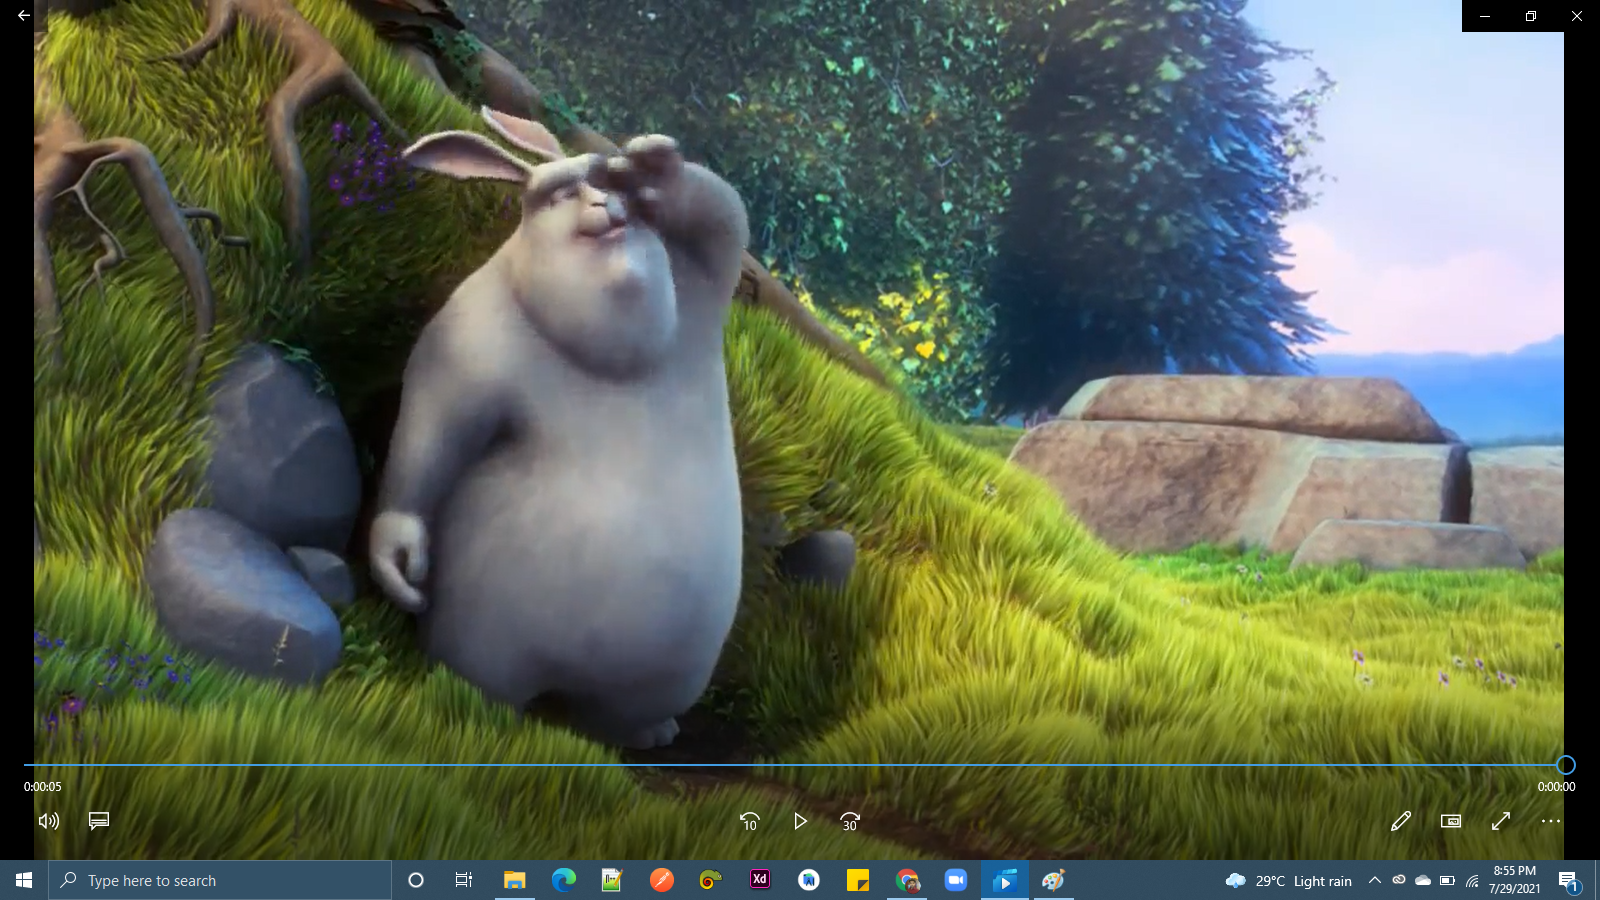Skip forward 30 seconds
The height and width of the screenshot is (900, 1600).
point(850,821)
